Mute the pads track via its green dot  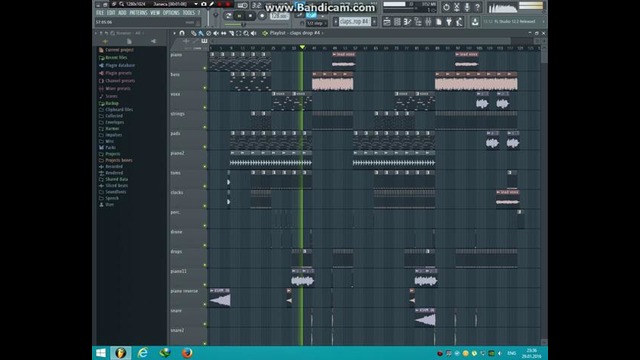click(x=205, y=147)
